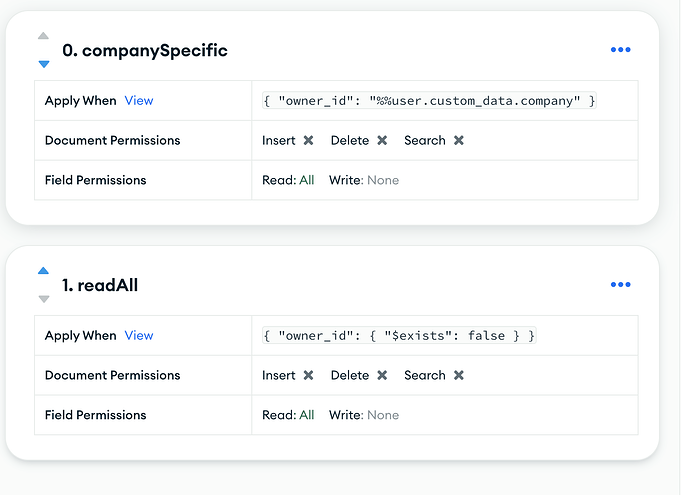Image resolution: width=690 pixels, height=495 pixels.
Task: Click View link in readAll Apply When
Action: pyautogui.click(x=139, y=336)
